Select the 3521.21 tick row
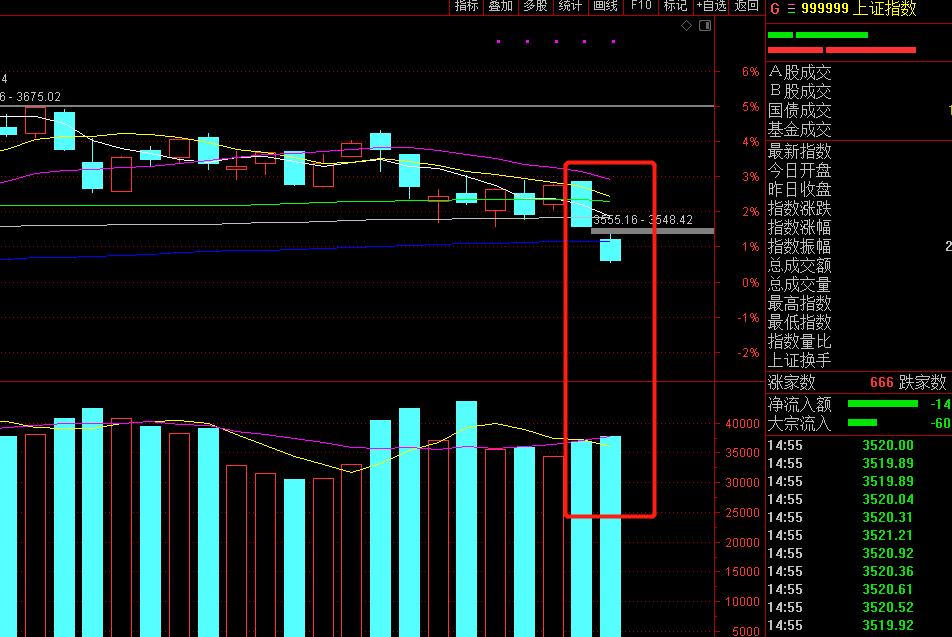Viewport: 952px width, 637px height. [887, 535]
